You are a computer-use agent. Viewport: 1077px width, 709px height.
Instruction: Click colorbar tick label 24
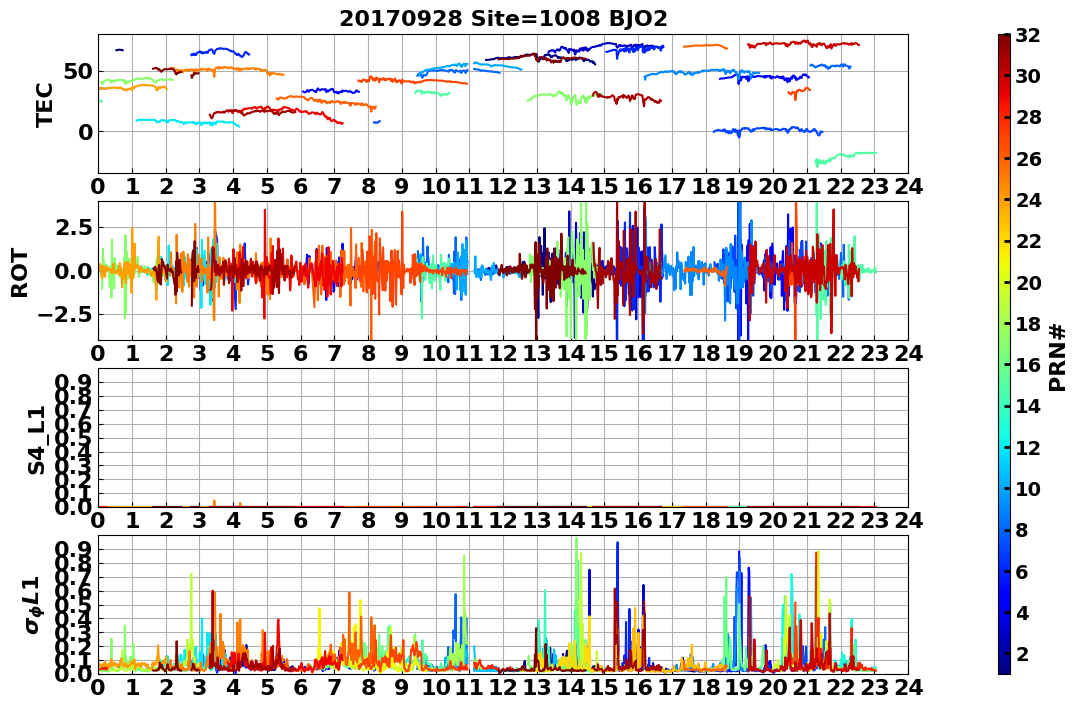pyautogui.click(x=1028, y=200)
